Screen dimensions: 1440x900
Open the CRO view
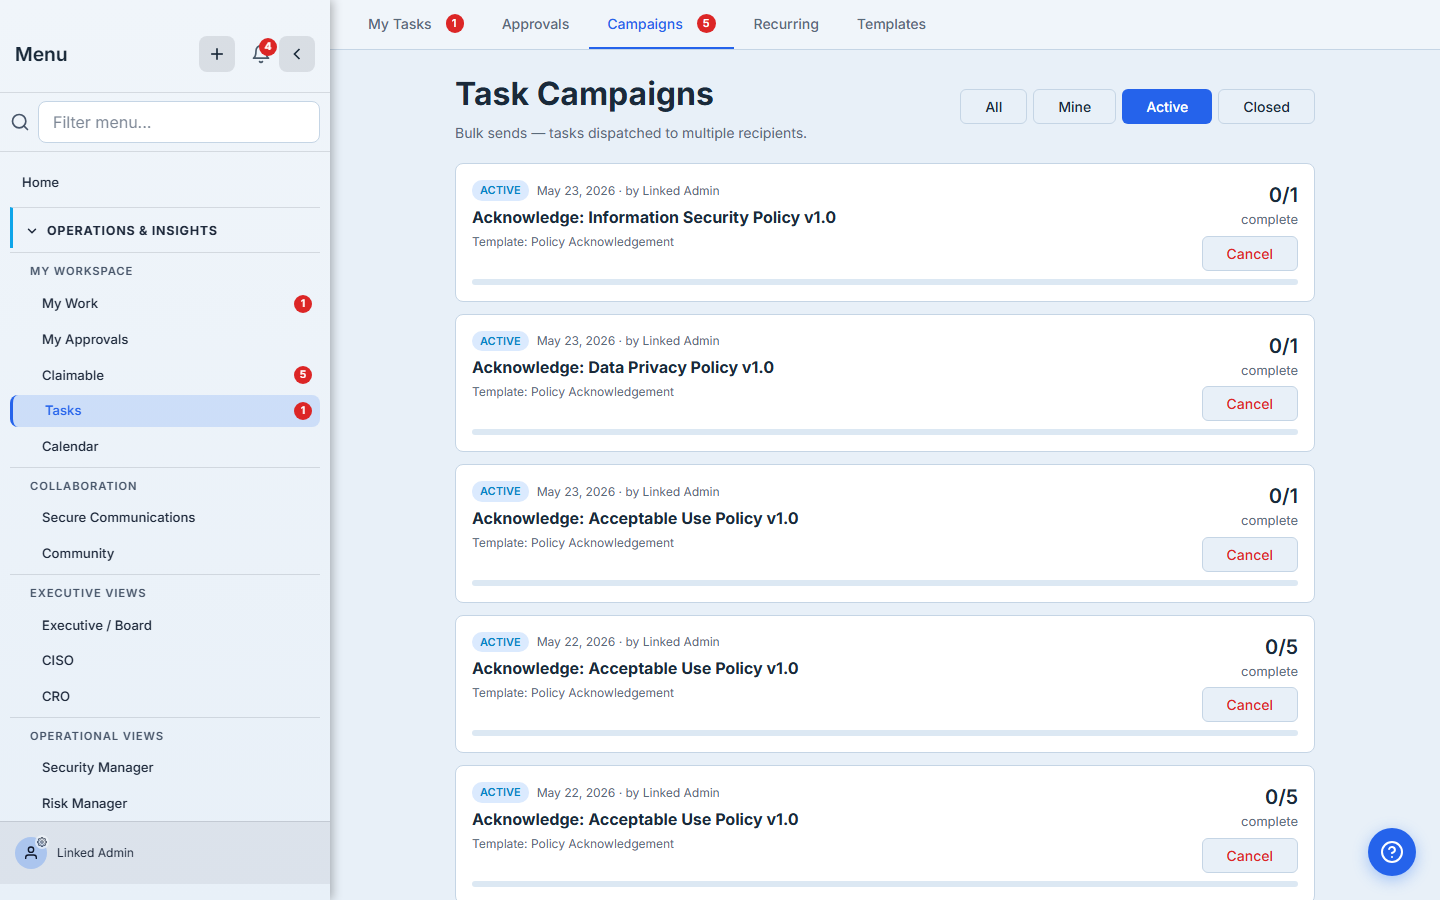(x=165, y=697)
